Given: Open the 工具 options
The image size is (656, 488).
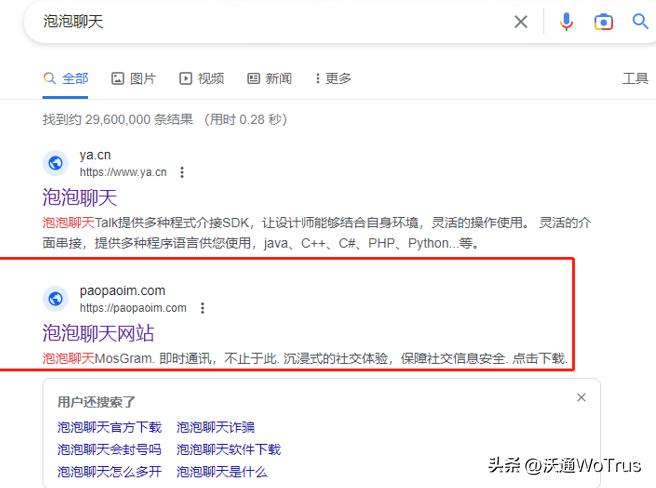Looking at the screenshot, I should tap(635, 79).
